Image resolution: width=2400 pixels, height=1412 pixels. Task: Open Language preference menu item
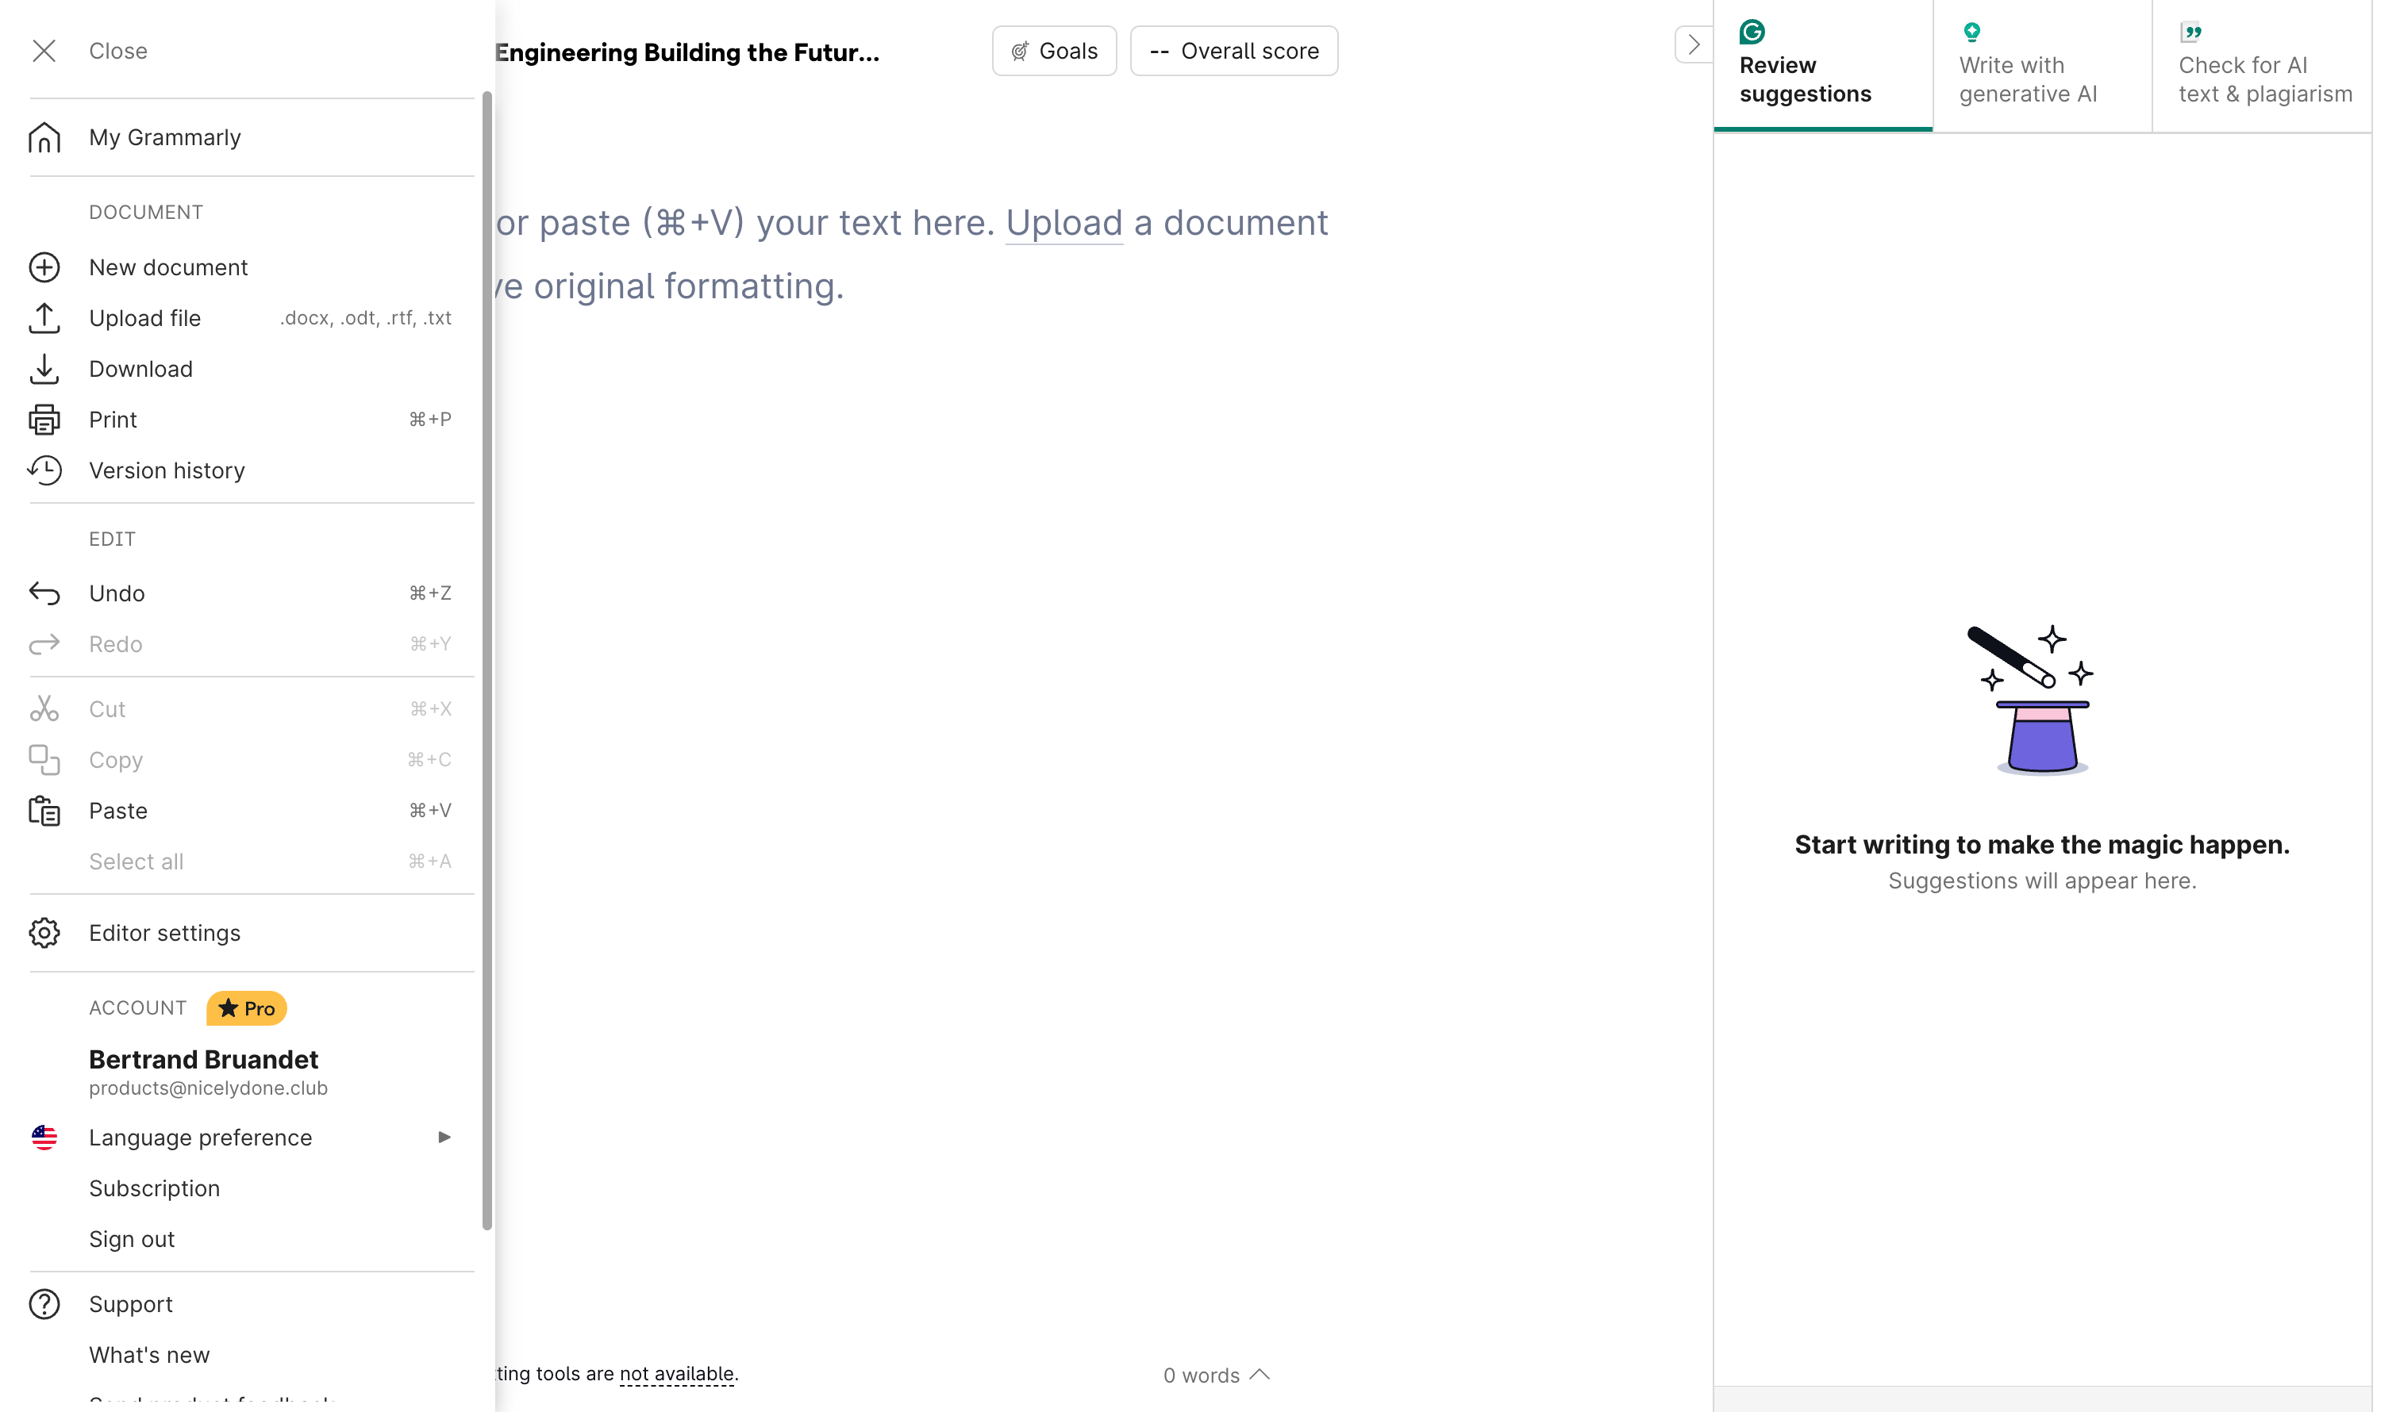coord(252,1138)
